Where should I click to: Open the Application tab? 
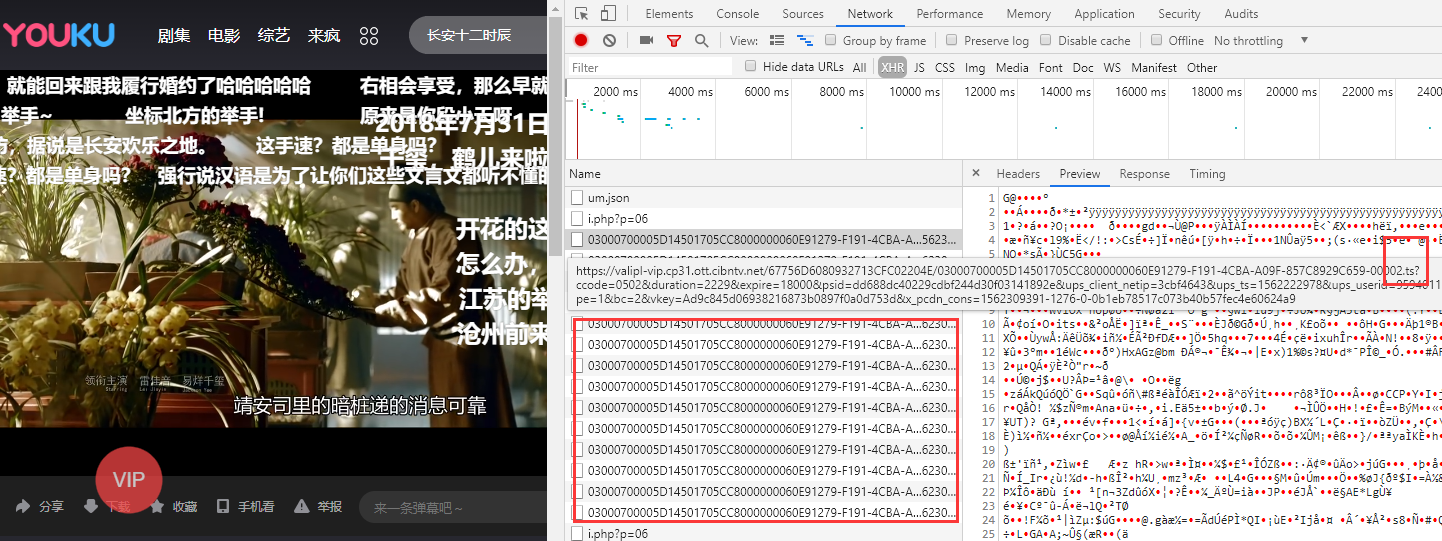[1104, 14]
